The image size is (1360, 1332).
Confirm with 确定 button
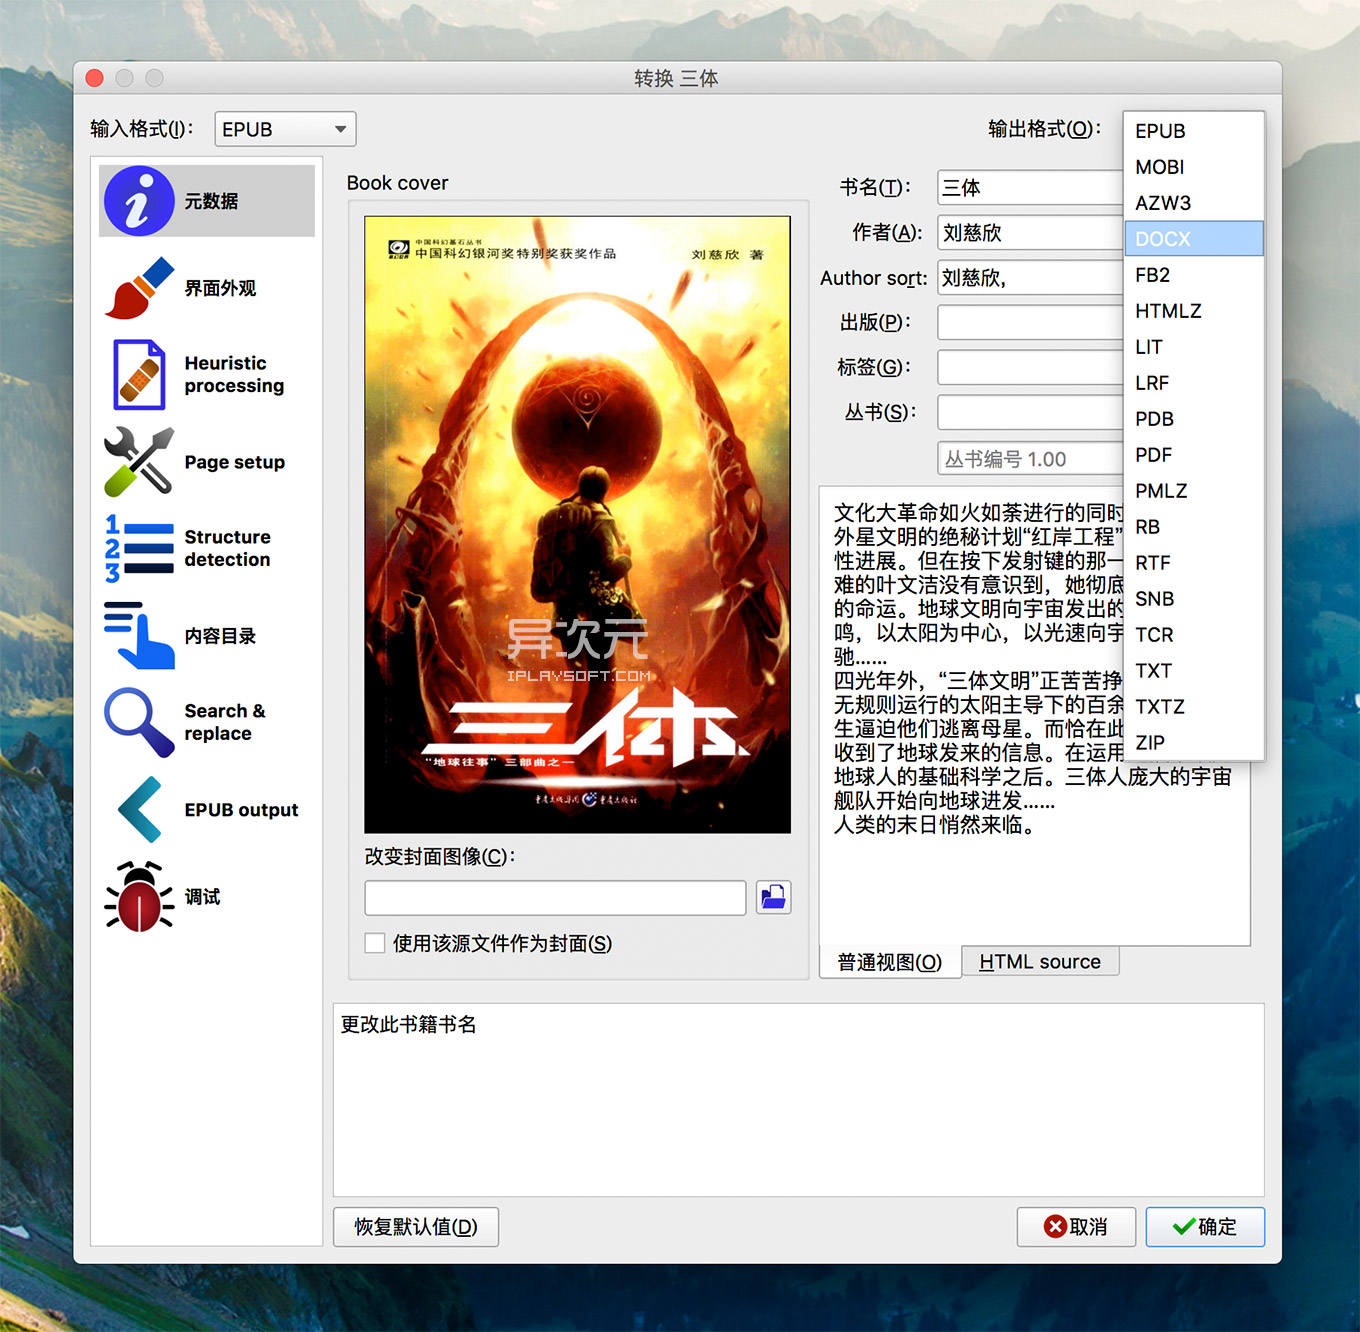pyautogui.click(x=1205, y=1227)
